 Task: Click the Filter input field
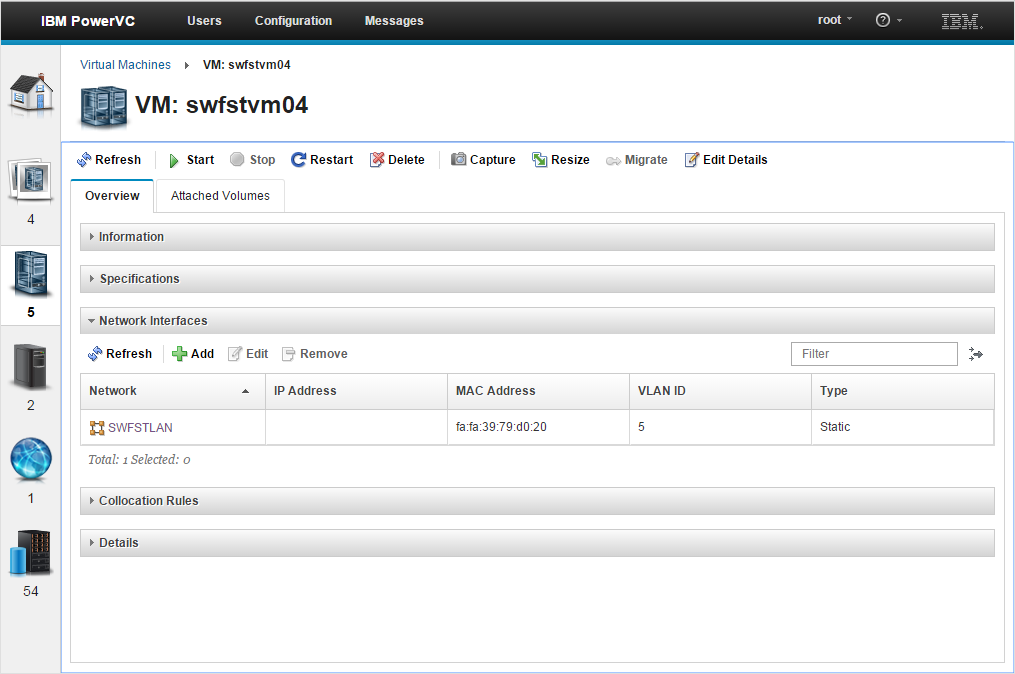874,354
